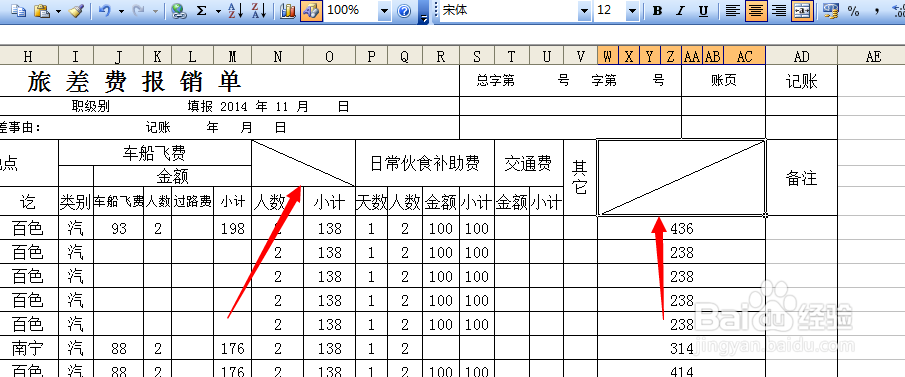Select column H header
The height and width of the screenshot is (377, 905).
(28, 56)
